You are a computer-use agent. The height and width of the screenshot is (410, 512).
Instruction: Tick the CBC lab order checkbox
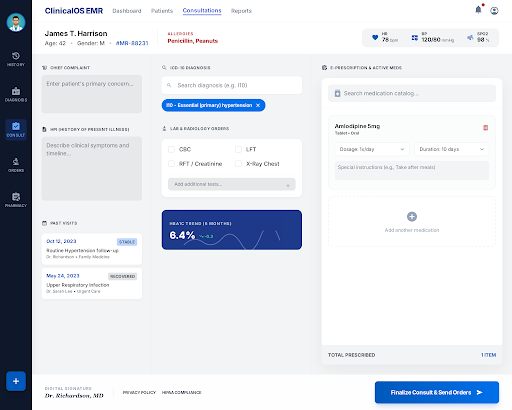tap(171, 149)
